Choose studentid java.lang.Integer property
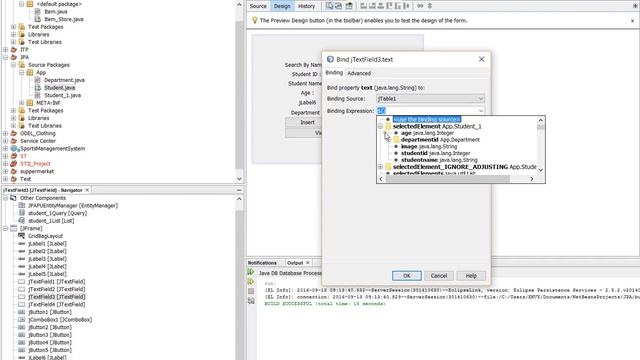 pos(436,153)
